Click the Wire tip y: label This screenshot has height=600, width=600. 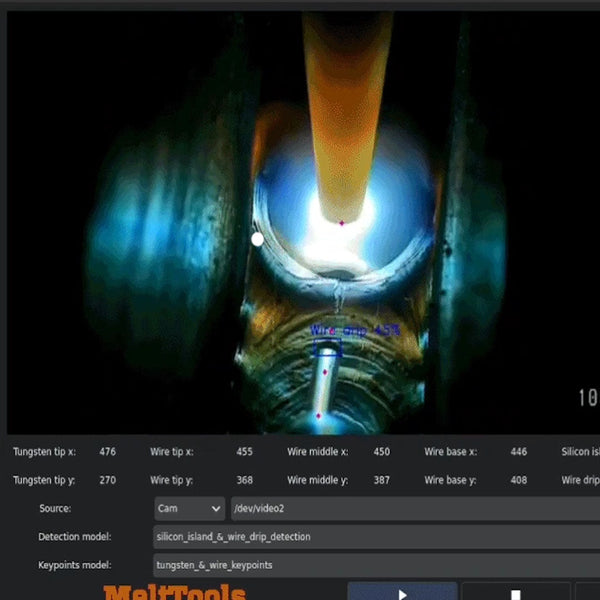tap(171, 480)
